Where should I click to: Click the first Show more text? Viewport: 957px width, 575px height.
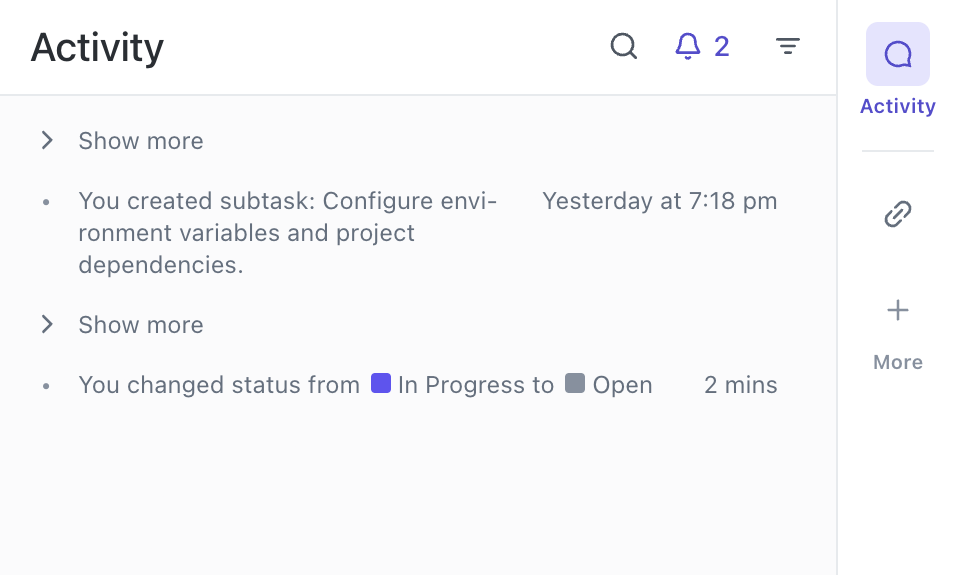coord(141,141)
